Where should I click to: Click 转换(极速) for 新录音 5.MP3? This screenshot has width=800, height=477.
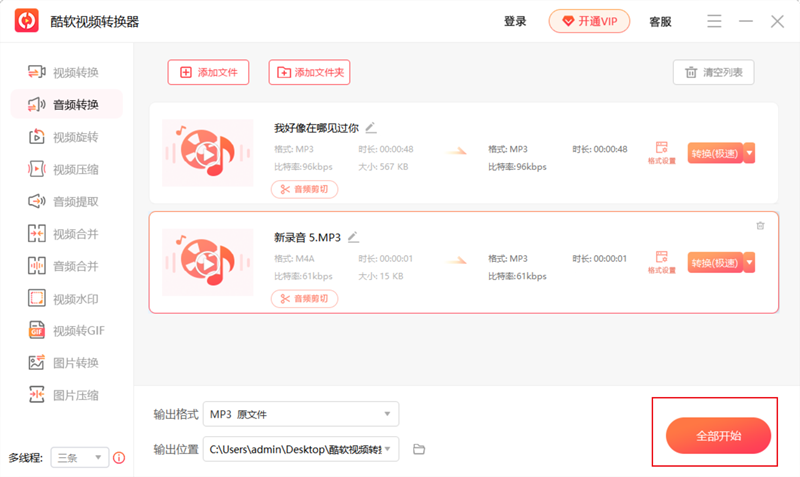pyautogui.click(x=715, y=263)
